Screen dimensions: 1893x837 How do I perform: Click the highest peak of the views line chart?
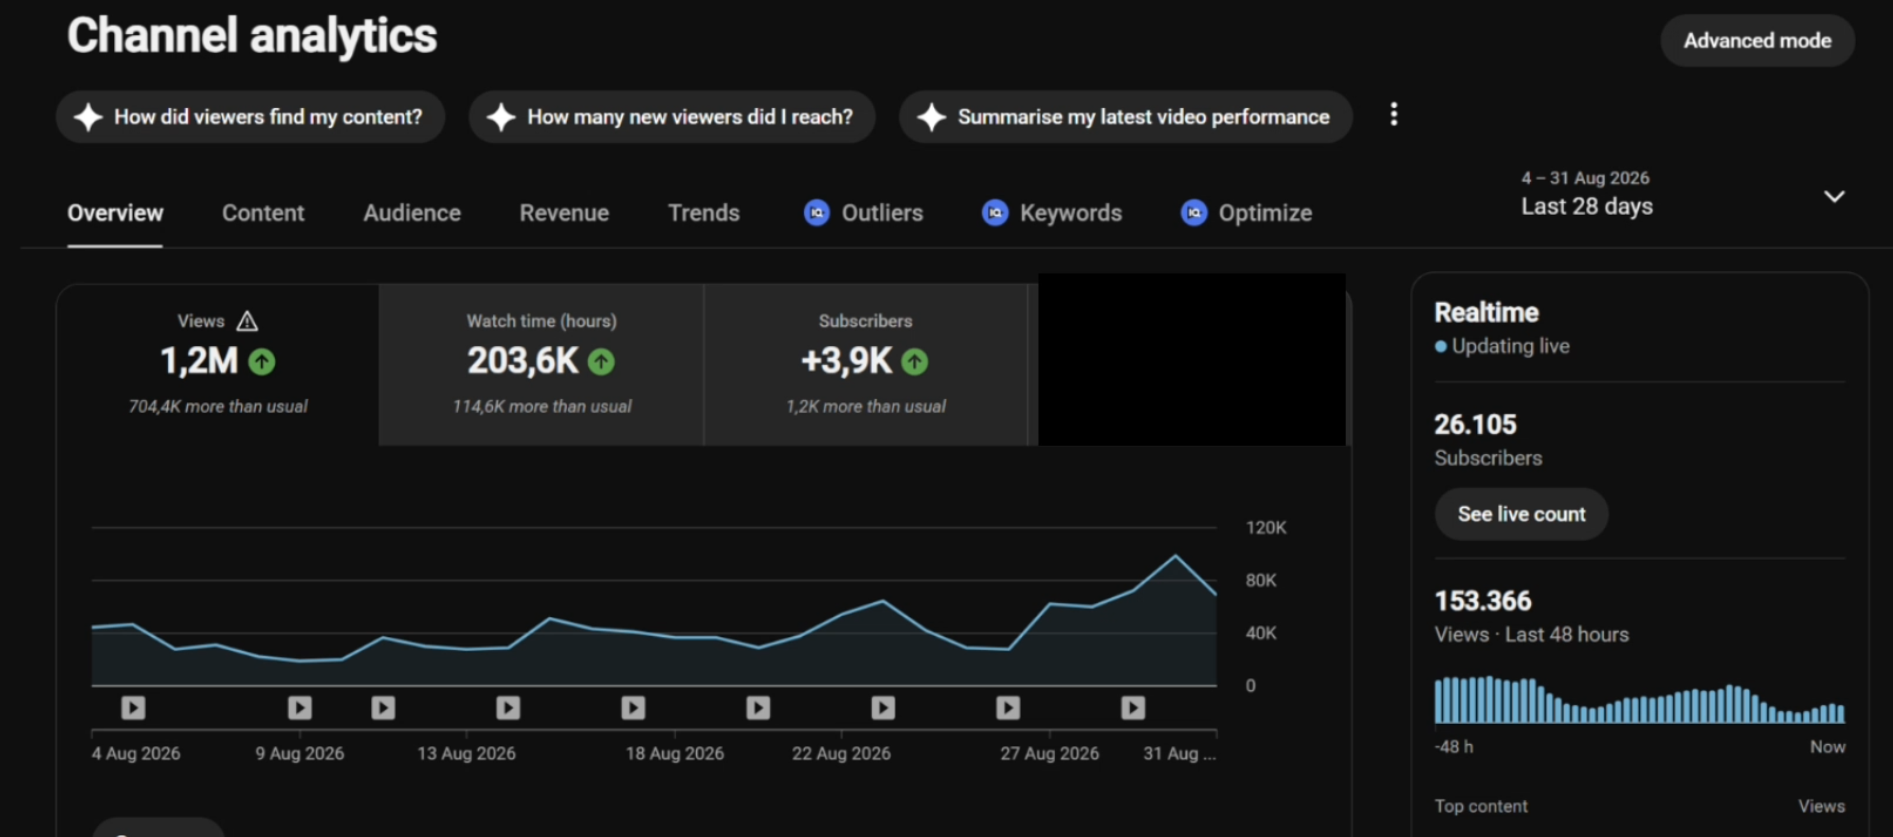(x=1175, y=556)
